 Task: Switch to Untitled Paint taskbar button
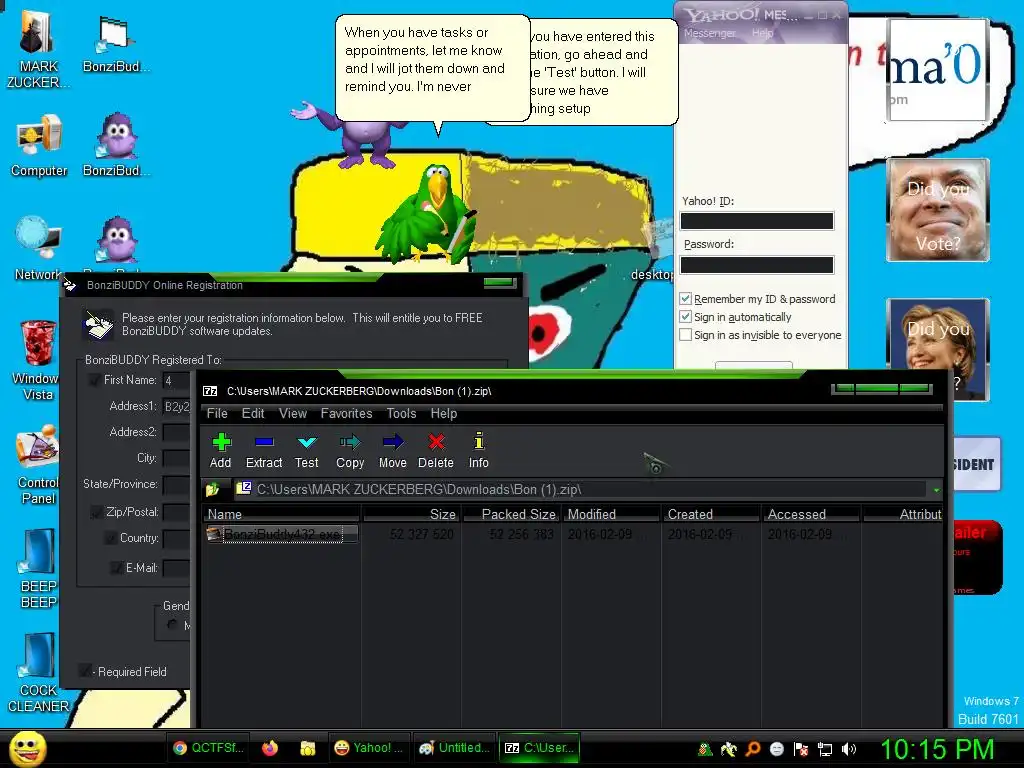[x=454, y=748]
